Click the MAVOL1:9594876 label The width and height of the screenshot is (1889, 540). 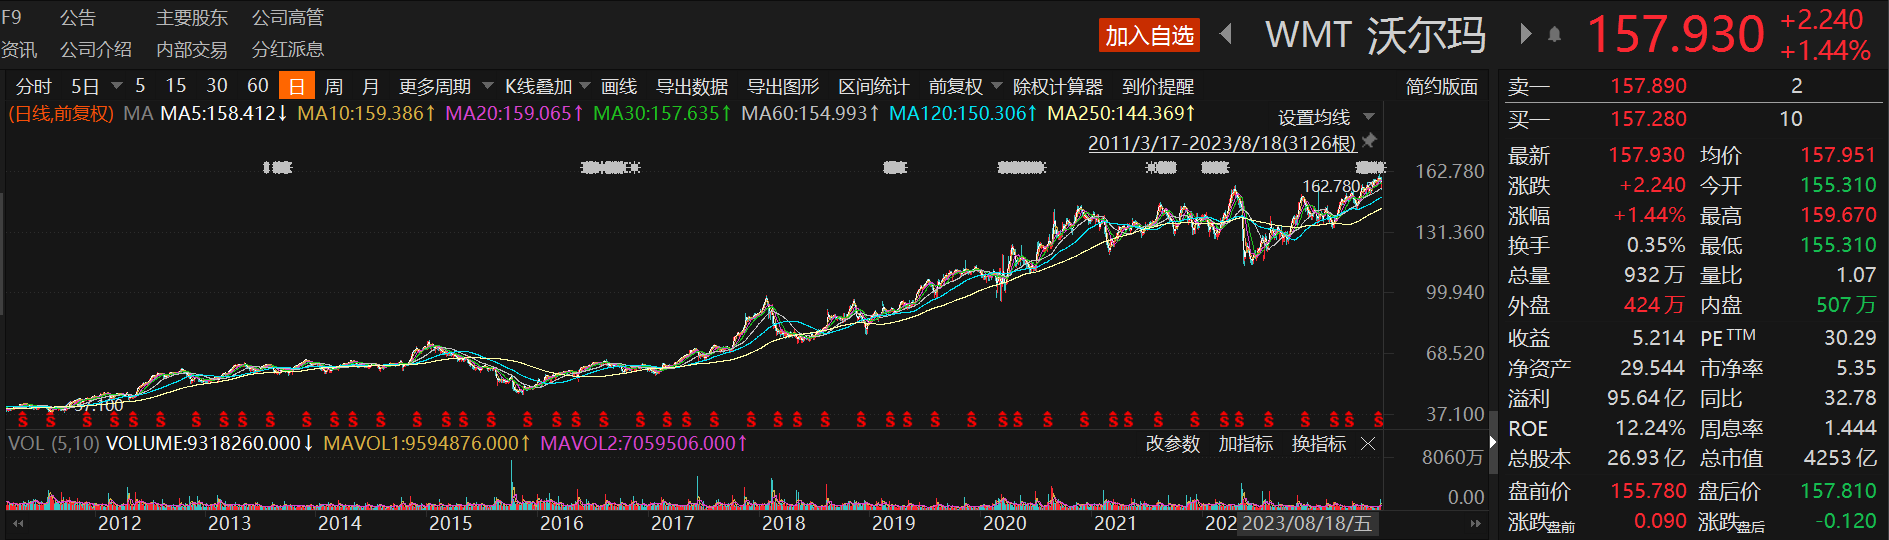click(x=427, y=442)
